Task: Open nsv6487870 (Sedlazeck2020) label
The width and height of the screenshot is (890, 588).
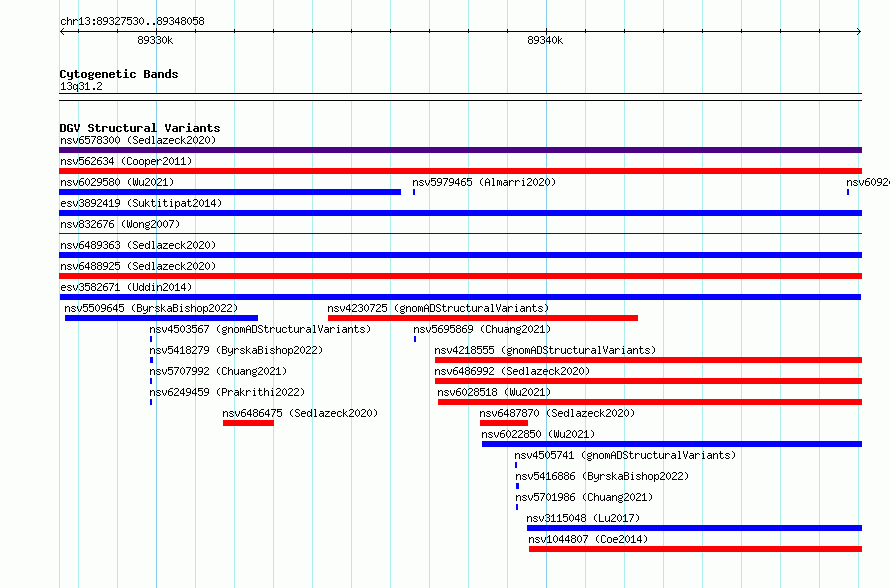Action: click(x=557, y=413)
